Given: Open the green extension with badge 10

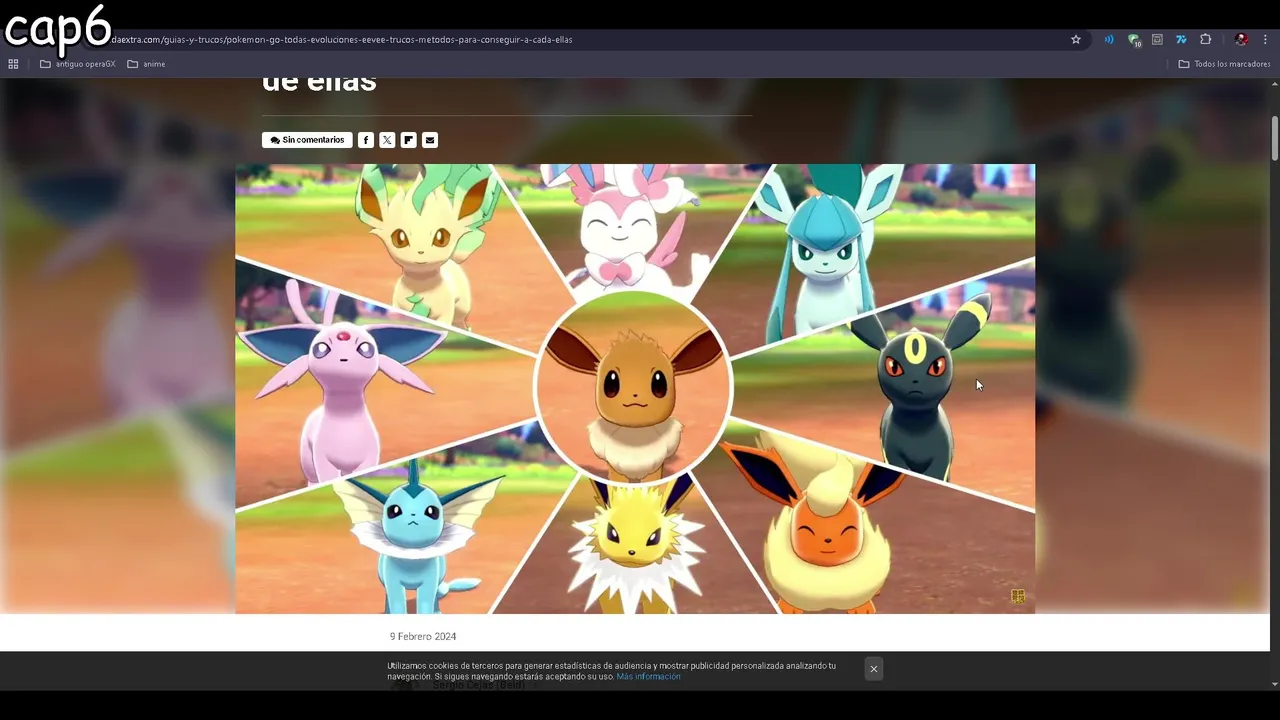Looking at the screenshot, I should tap(1134, 40).
